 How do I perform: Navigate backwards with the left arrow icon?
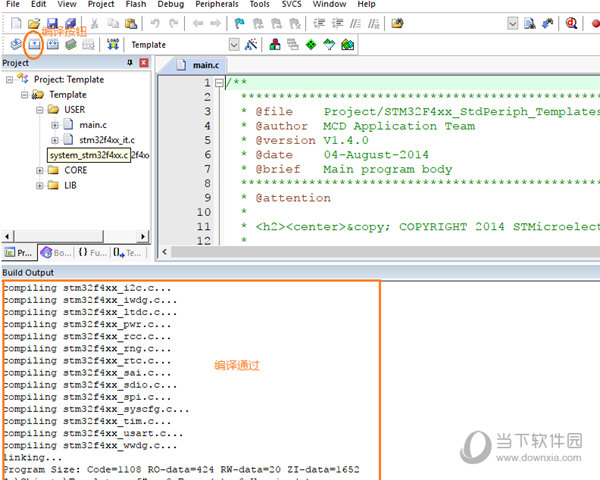pos(197,23)
